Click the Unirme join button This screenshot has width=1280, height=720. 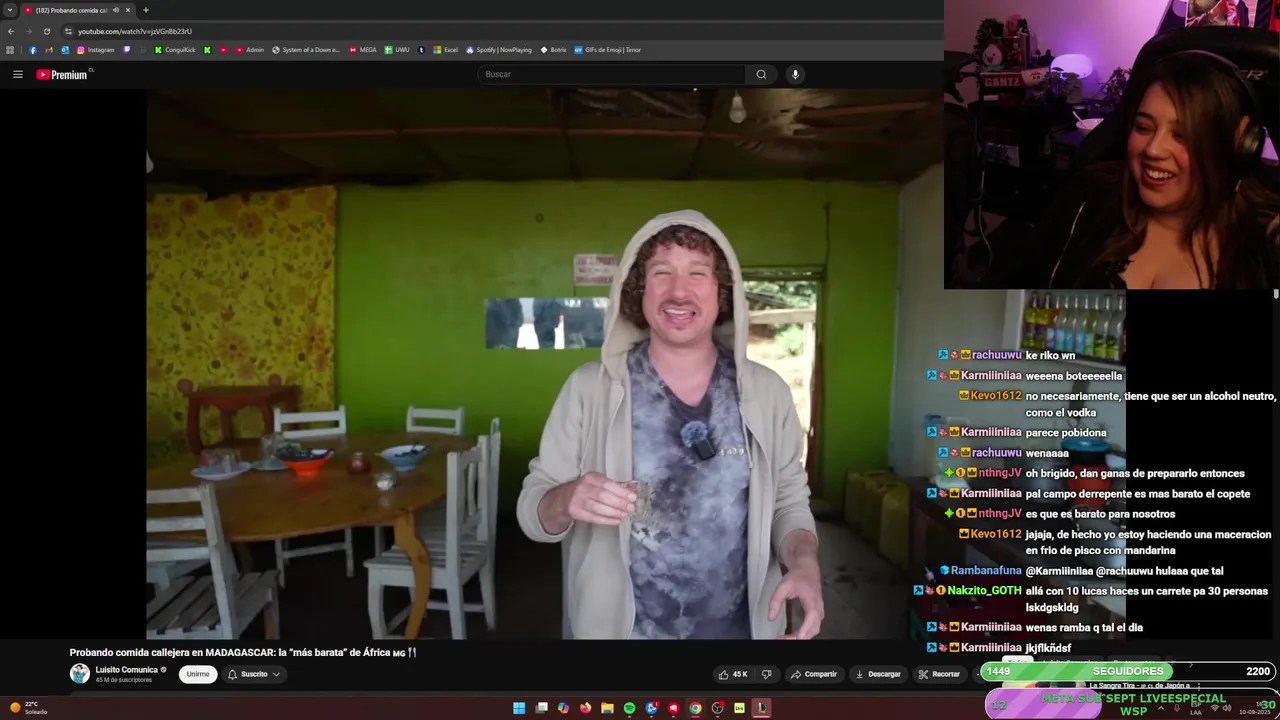(x=198, y=674)
